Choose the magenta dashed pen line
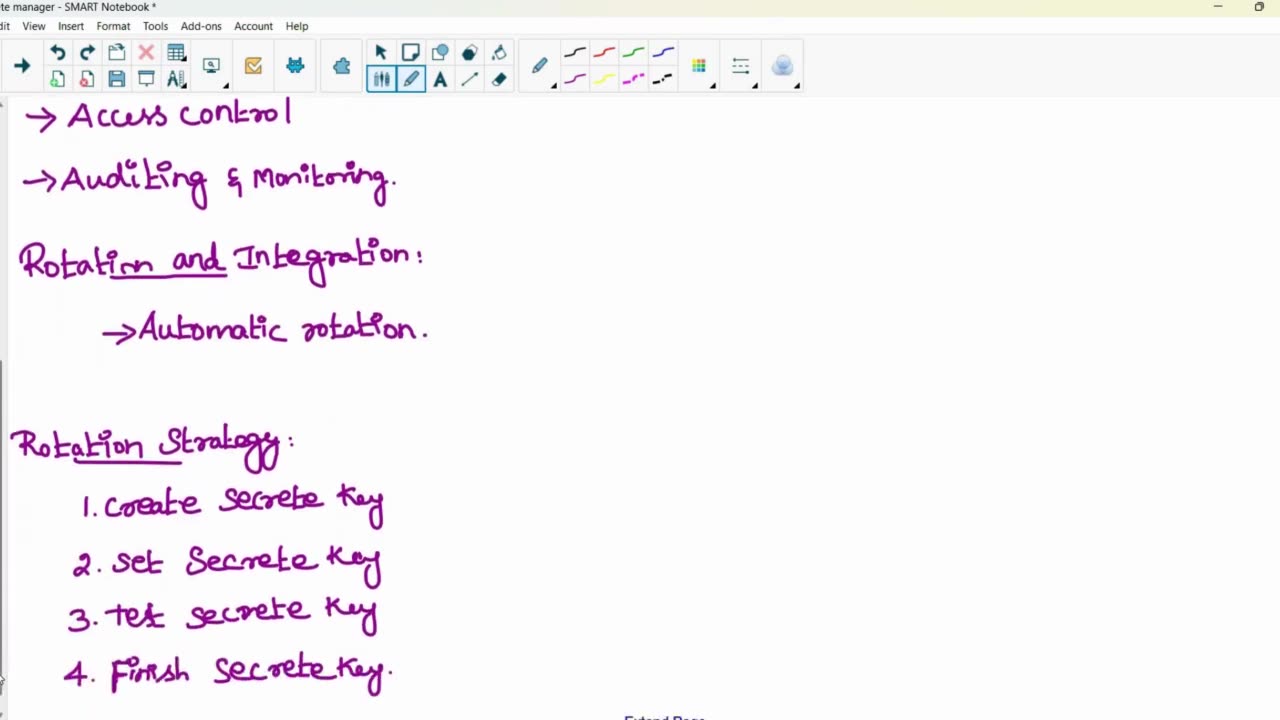This screenshot has width=1280, height=720. coord(633,79)
